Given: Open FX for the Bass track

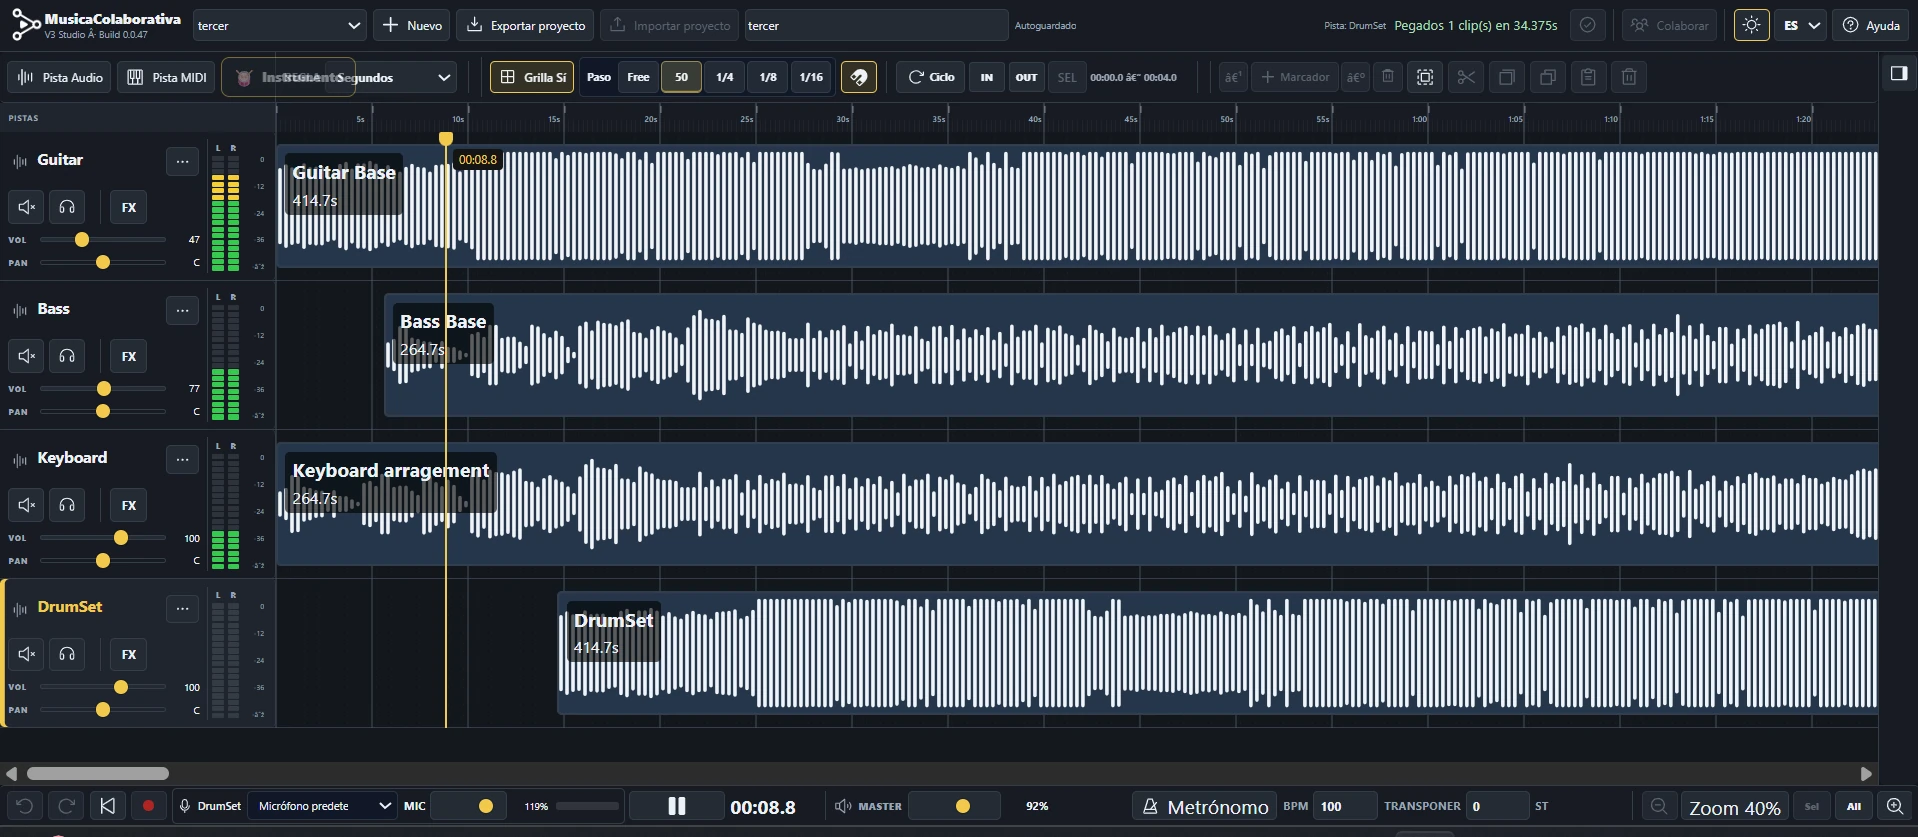Looking at the screenshot, I should pos(129,356).
